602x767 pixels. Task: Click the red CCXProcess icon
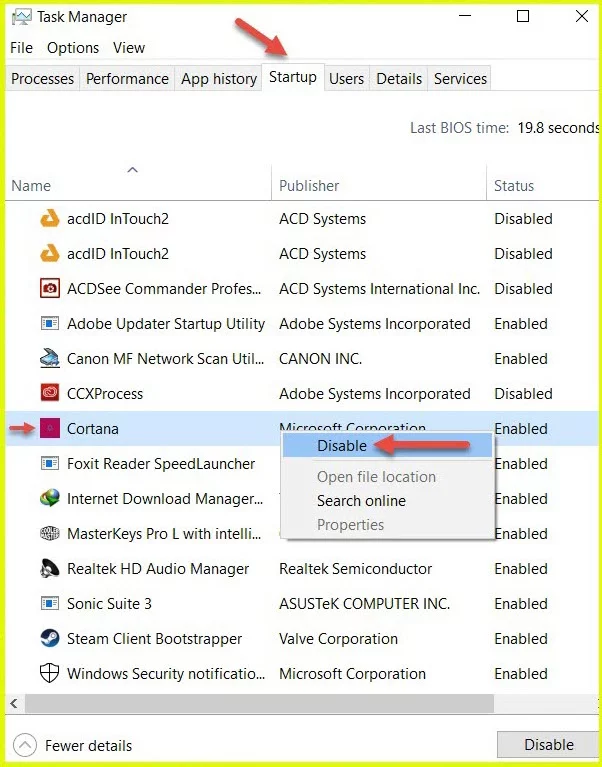[x=49, y=393]
